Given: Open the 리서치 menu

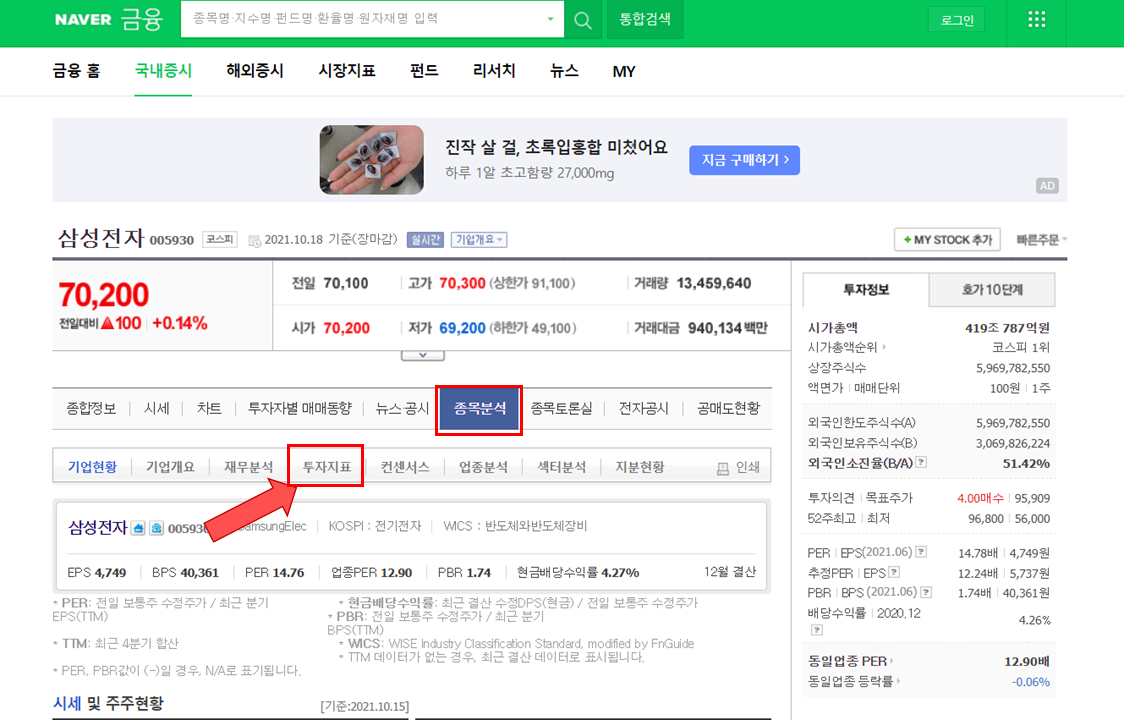Looking at the screenshot, I should pos(494,71).
